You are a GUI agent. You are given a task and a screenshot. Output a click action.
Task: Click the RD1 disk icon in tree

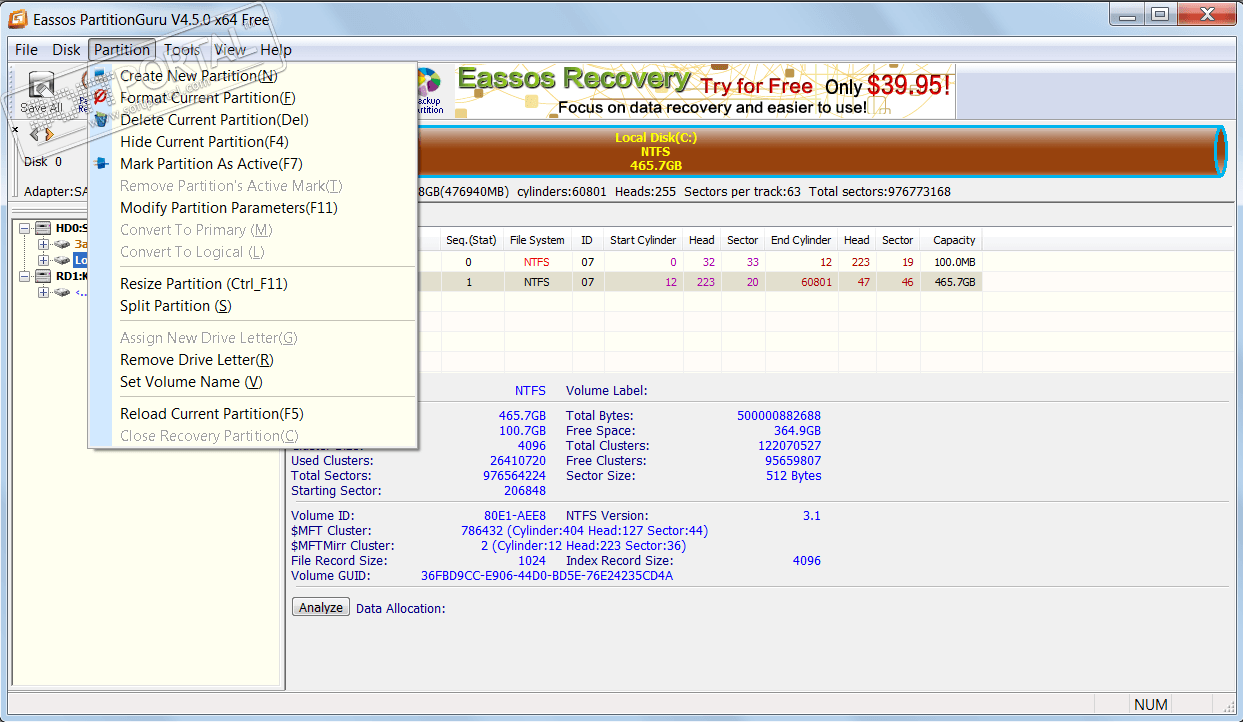pyautogui.click(x=44, y=276)
